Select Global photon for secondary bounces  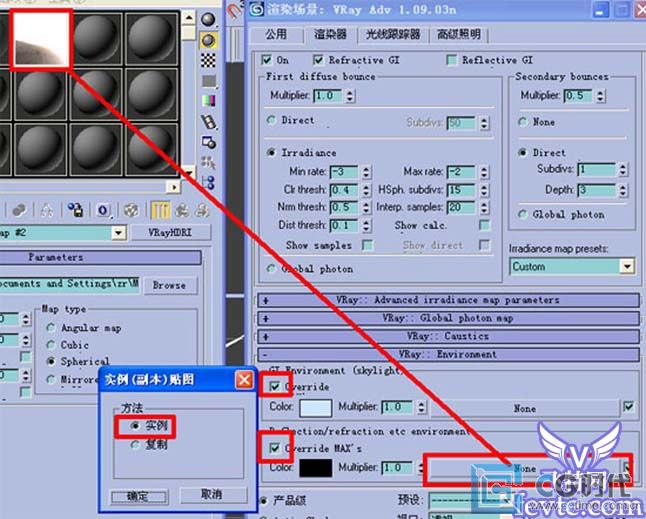point(523,214)
